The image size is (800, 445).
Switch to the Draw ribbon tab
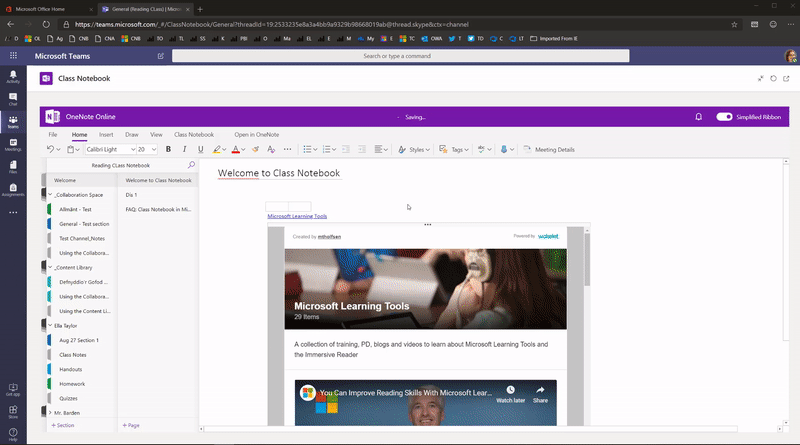(132, 135)
